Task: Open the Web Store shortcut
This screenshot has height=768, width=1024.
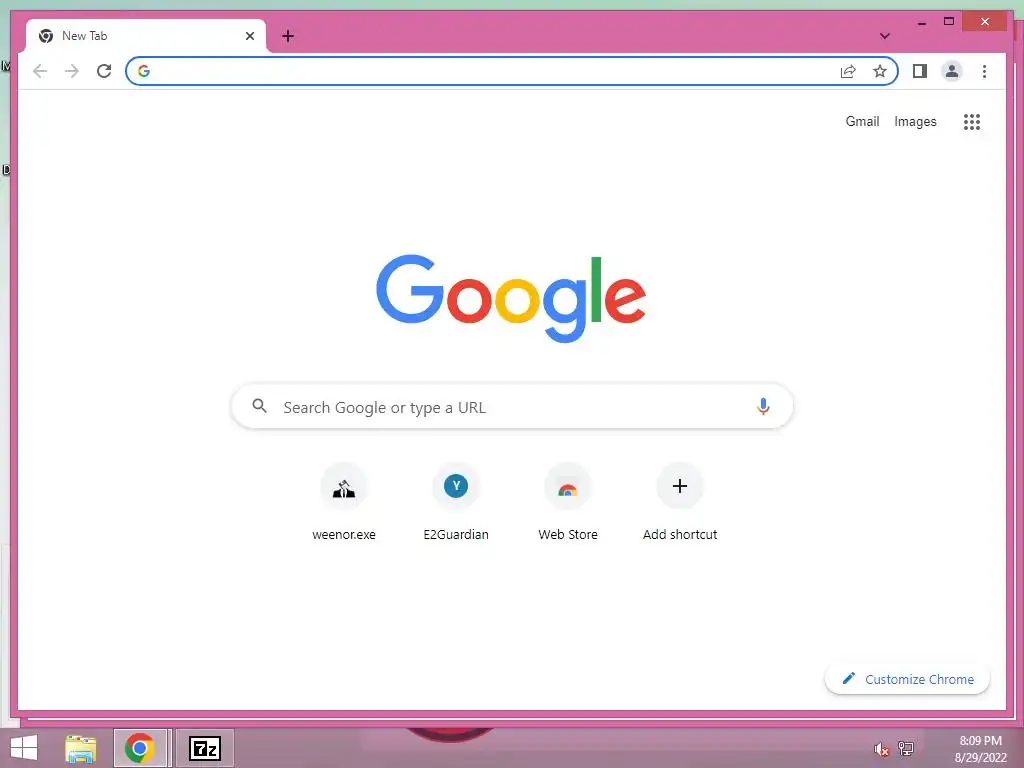Action: click(568, 502)
